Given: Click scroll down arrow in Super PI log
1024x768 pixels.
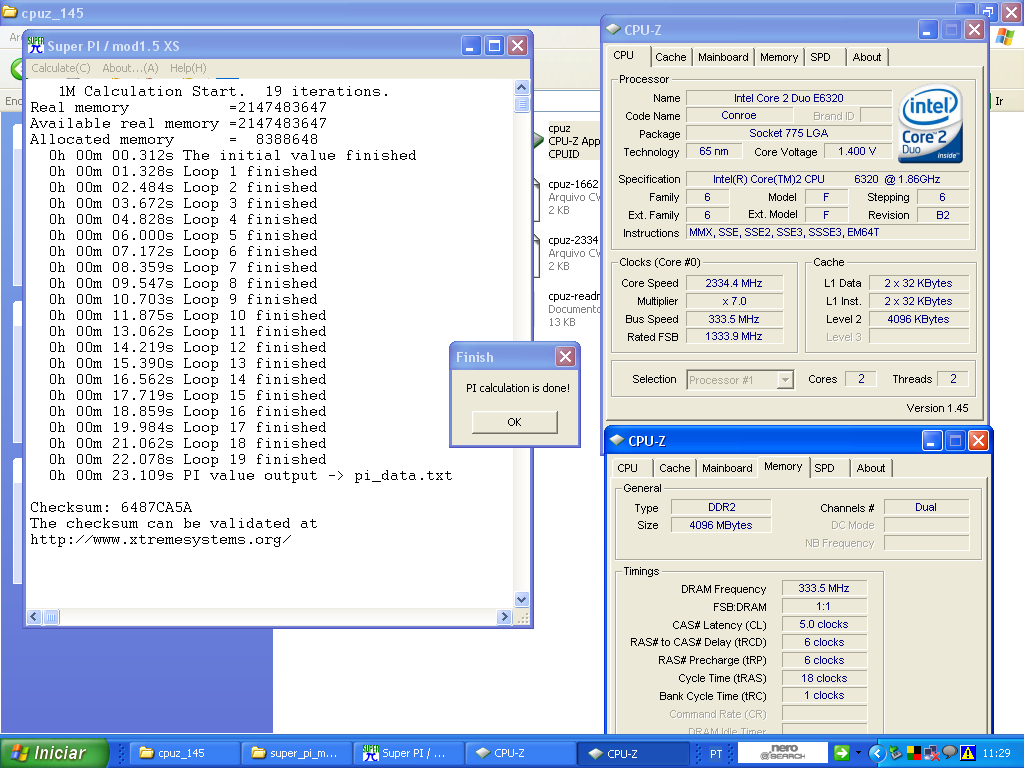Looking at the screenshot, I should [x=521, y=599].
